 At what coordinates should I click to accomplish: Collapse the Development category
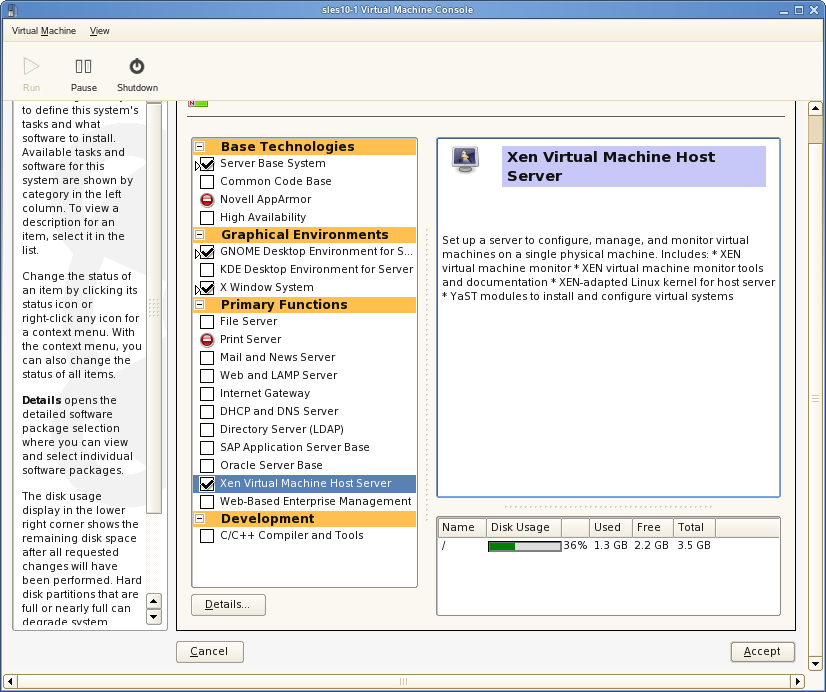point(200,519)
